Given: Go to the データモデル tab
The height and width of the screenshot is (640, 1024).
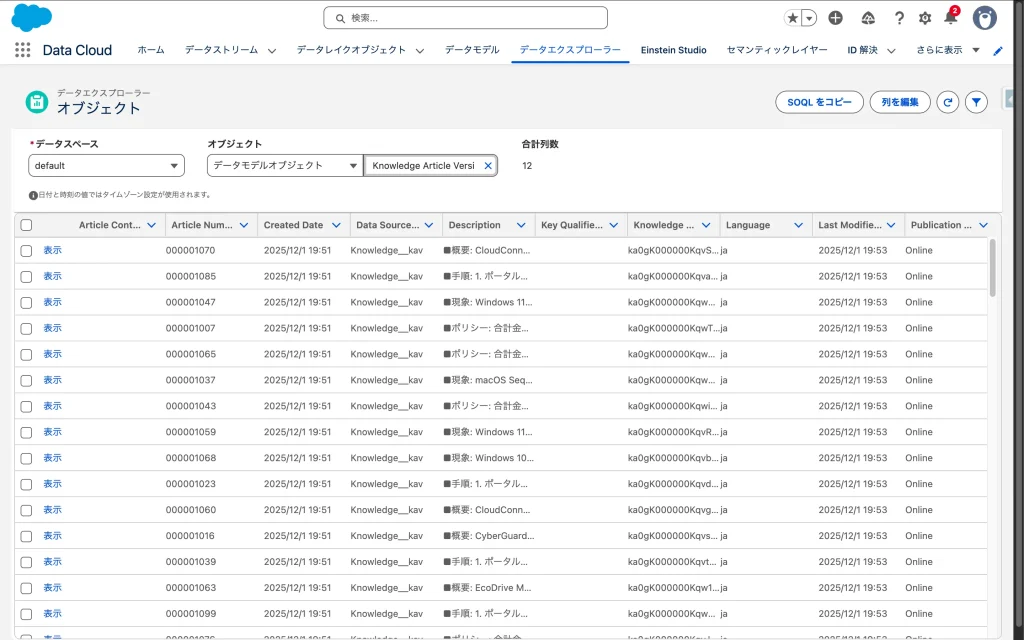Looking at the screenshot, I should pos(472,50).
